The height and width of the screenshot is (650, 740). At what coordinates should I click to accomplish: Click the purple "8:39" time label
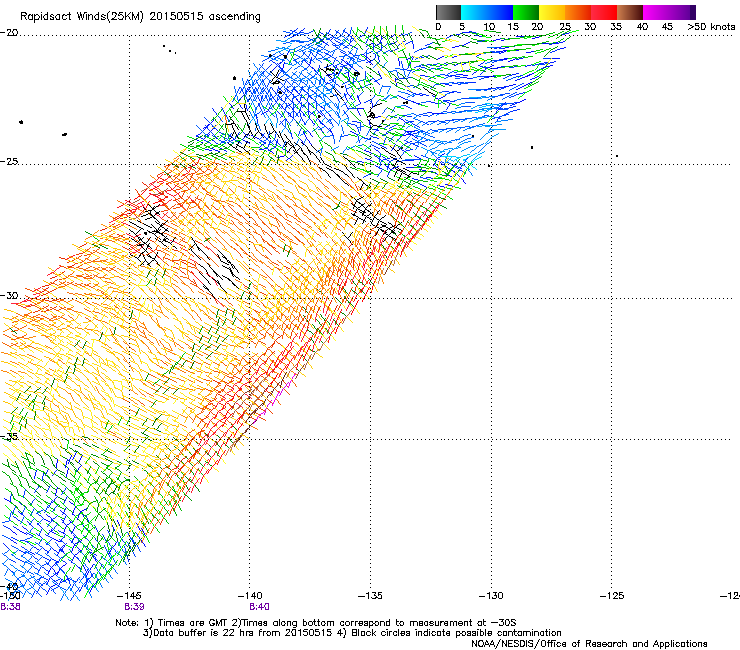pos(135,607)
